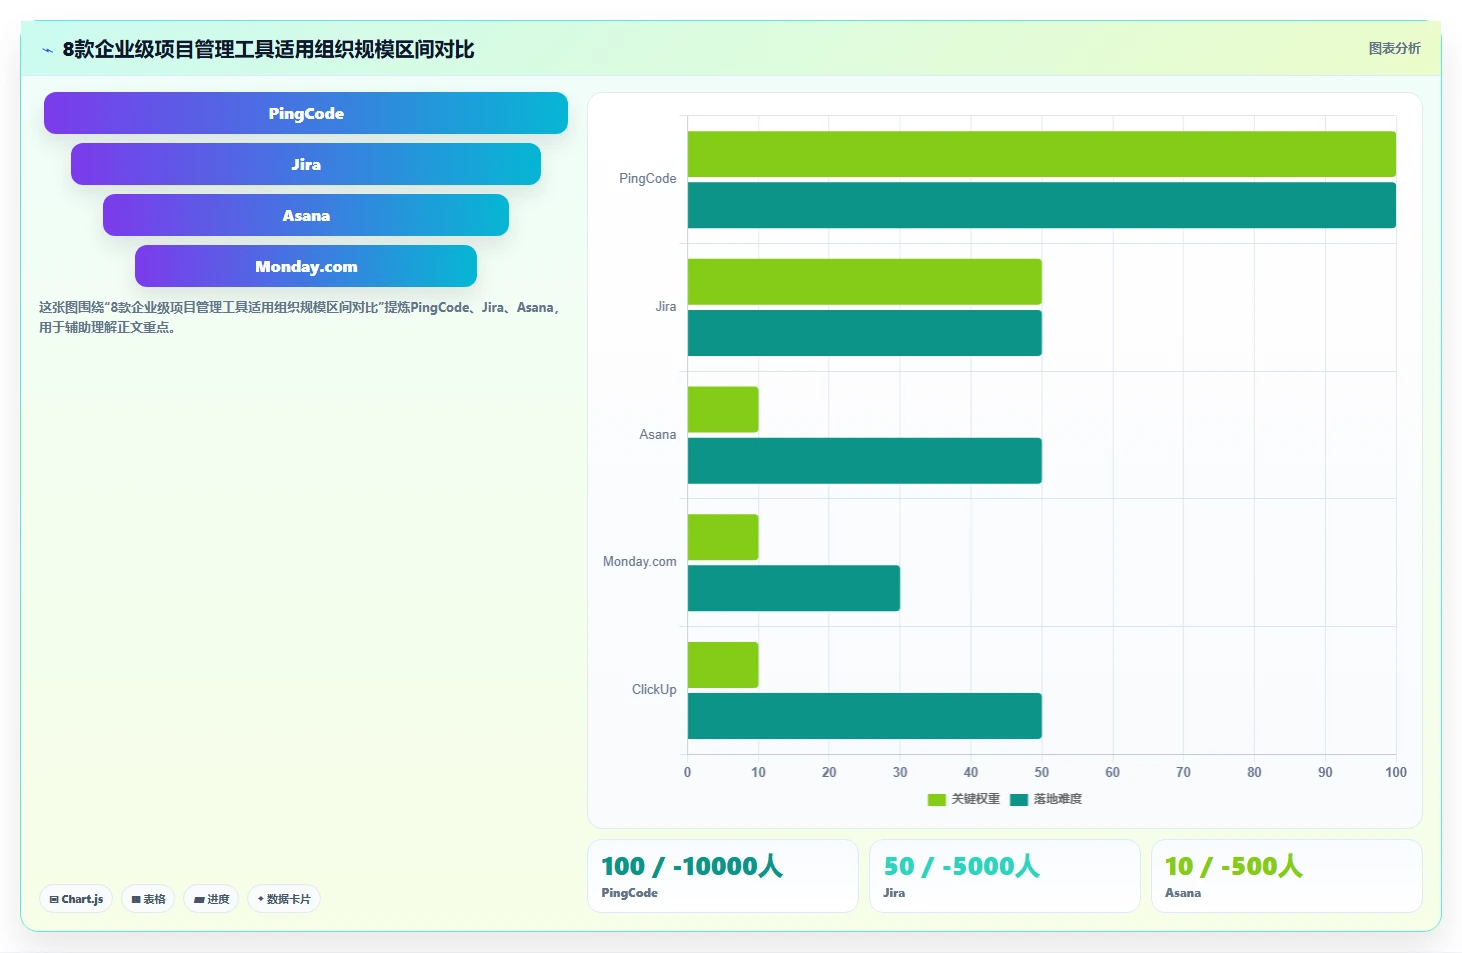The height and width of the screenshot is (953, 1462).
Task: Click PingCode's green 关键权重 bar
Action: tap(1041, 154)
